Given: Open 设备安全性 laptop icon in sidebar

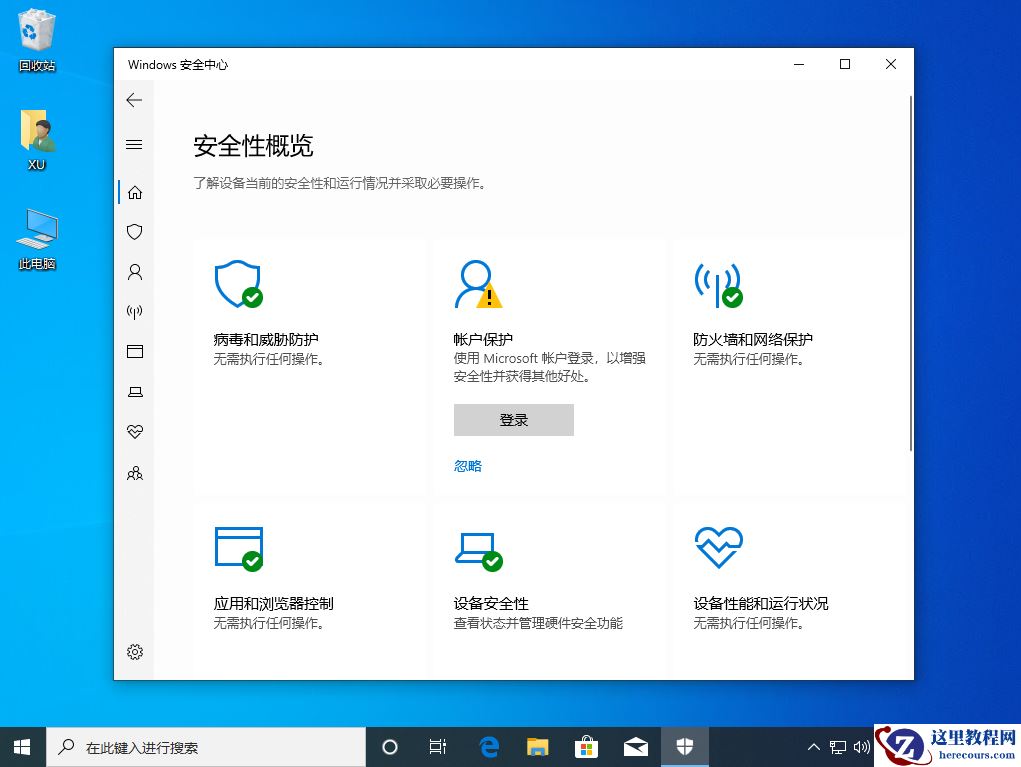Looking at the screenshot, I should coord(135,391).
